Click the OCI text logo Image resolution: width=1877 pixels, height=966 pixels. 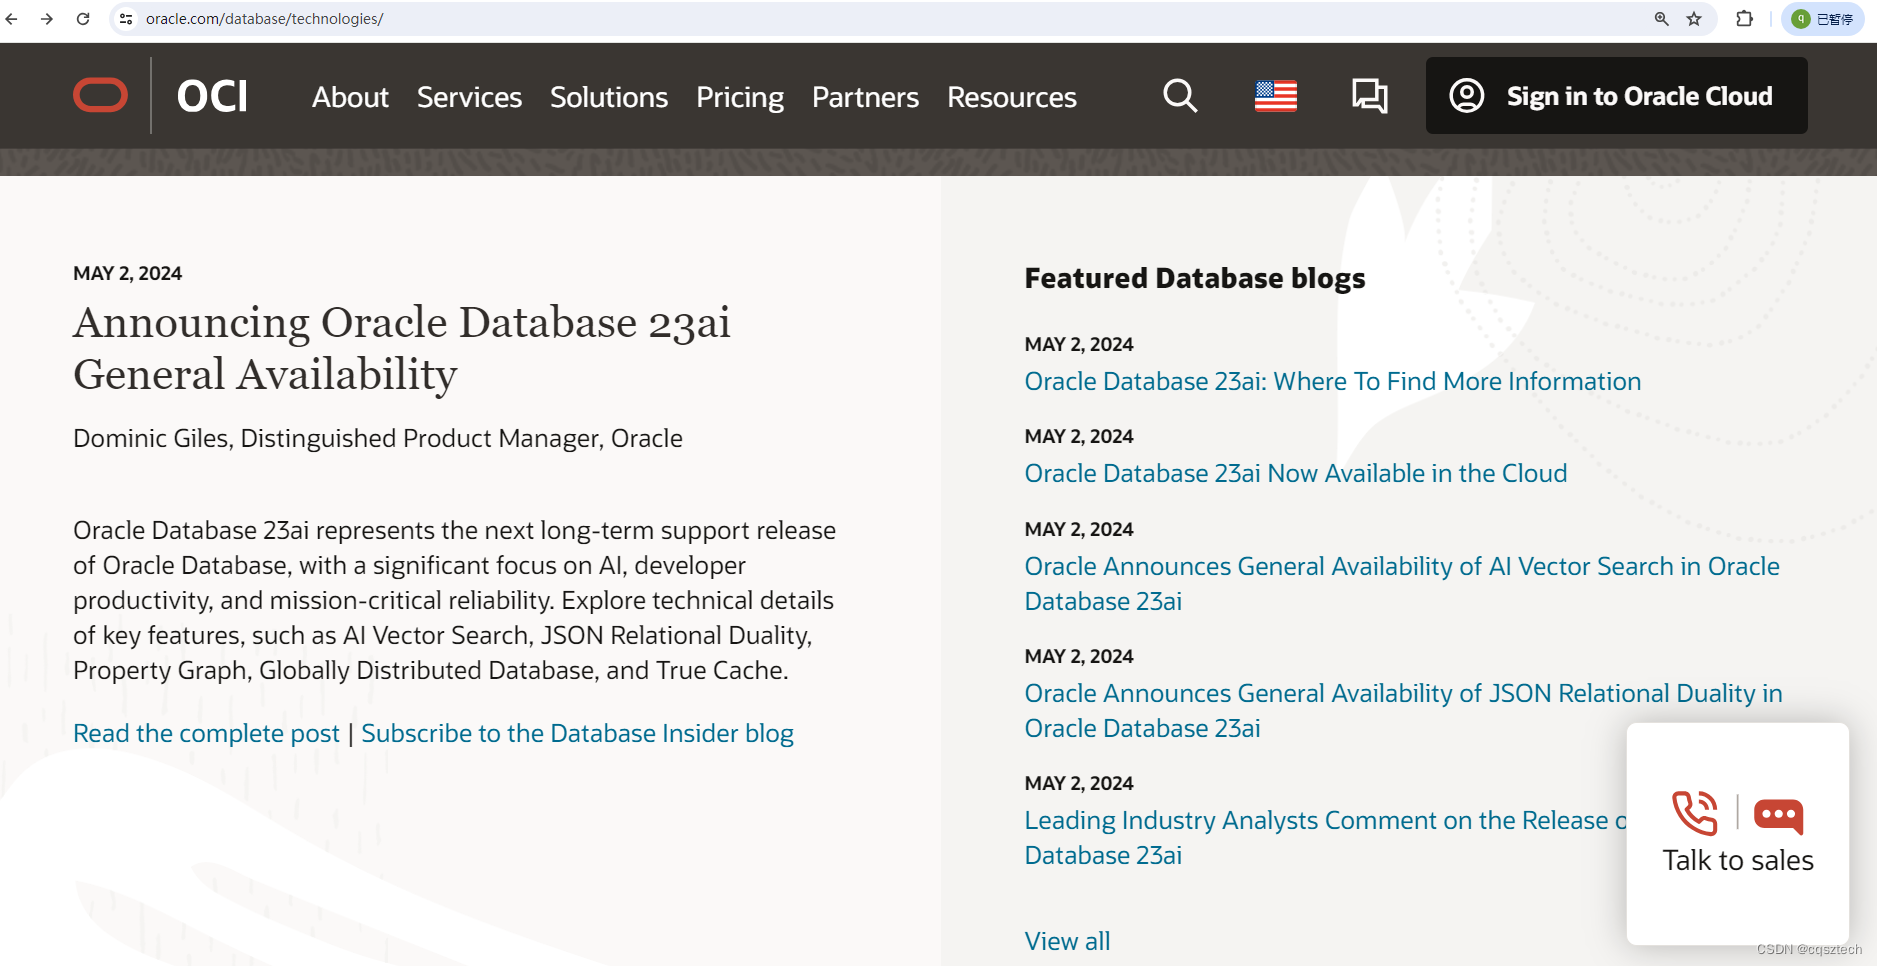pos(212,96)
